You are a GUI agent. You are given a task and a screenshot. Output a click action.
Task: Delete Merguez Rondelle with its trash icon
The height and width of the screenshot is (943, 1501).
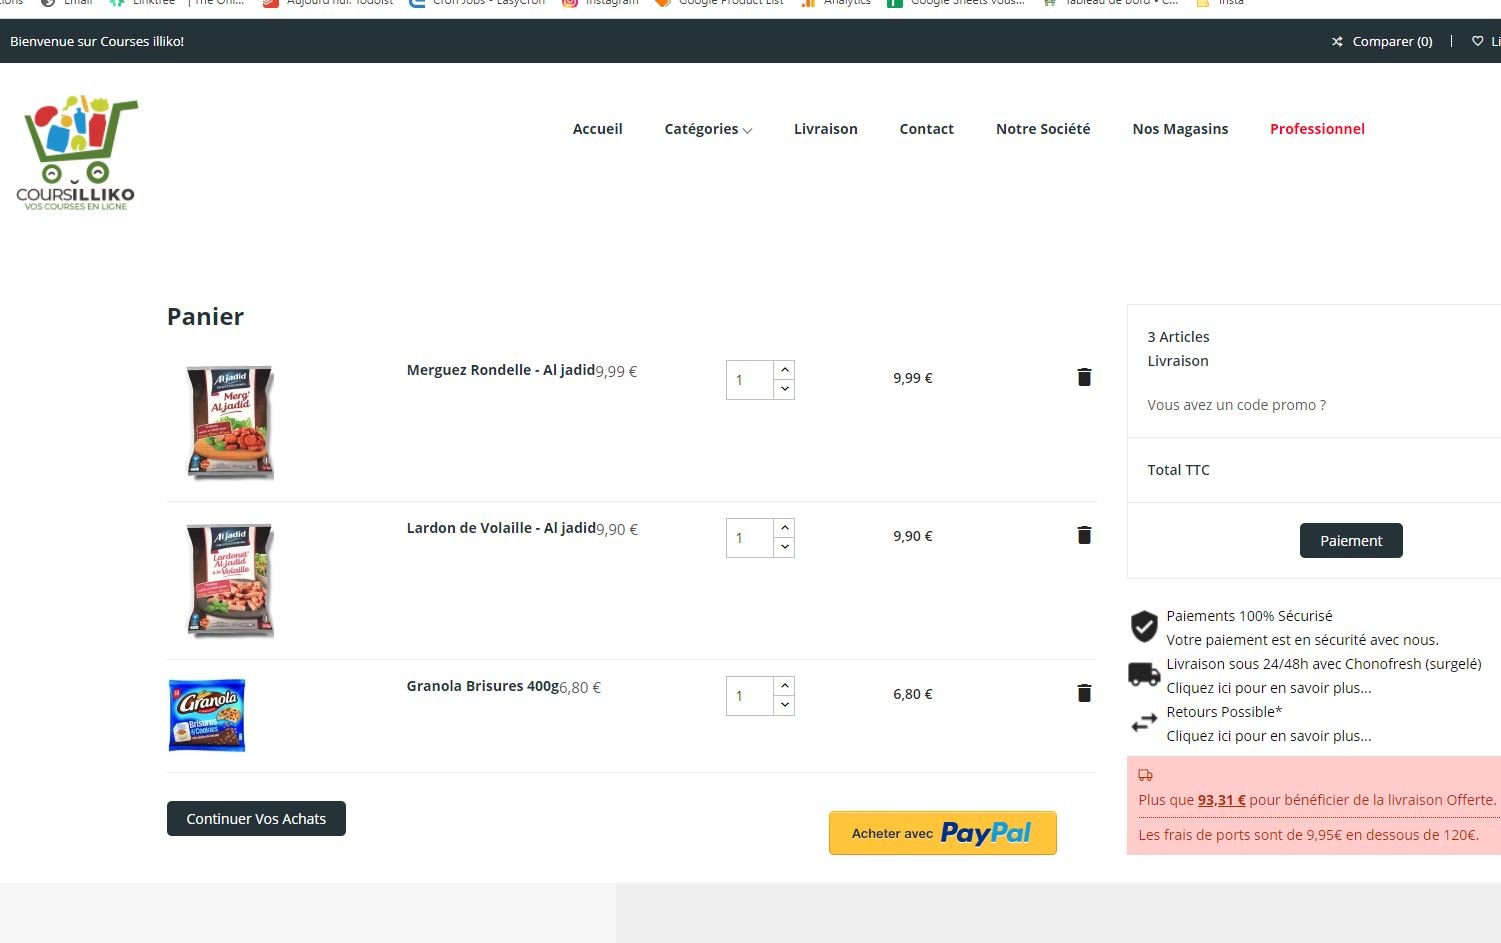click(x=1084, y=377)
